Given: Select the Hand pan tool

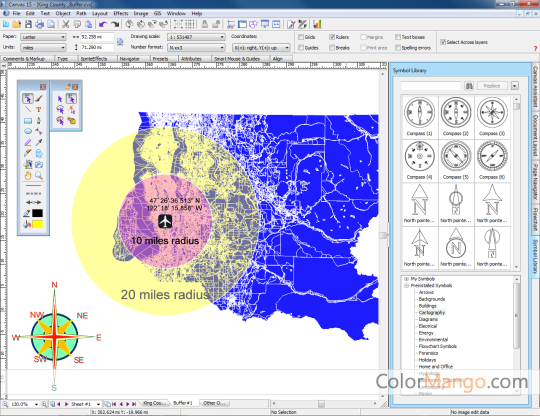Looking at the screenshot, I should click(28, 176).
